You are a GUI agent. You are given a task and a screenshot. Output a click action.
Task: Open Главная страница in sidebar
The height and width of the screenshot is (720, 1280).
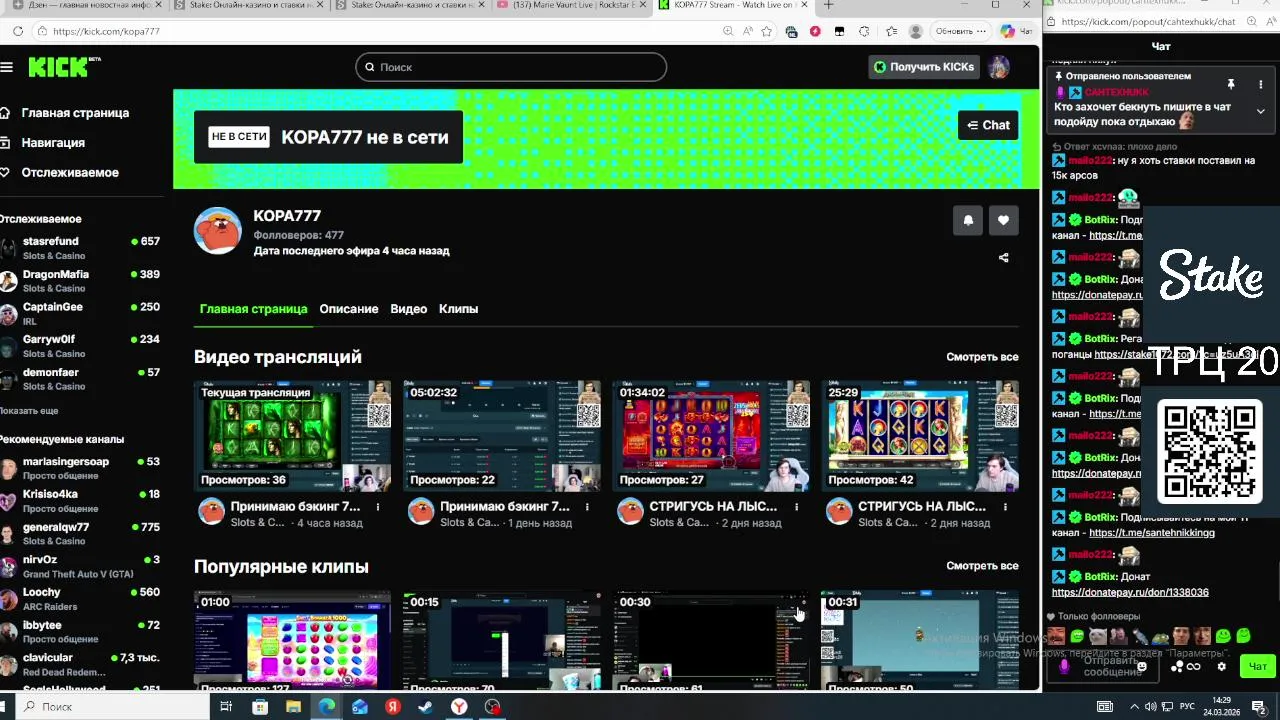[65, 113]
